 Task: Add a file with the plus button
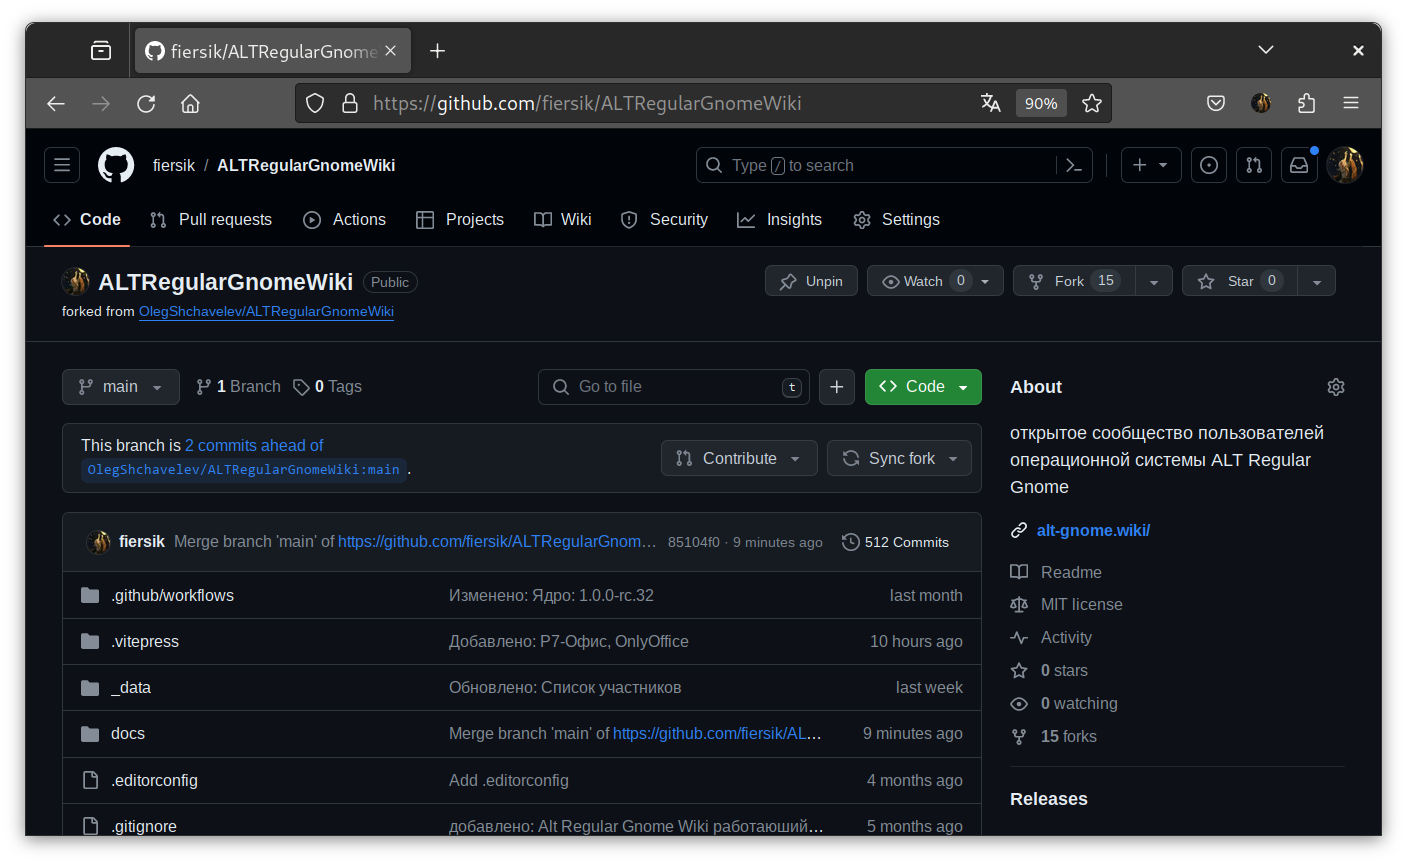click(x=837, y=387)
